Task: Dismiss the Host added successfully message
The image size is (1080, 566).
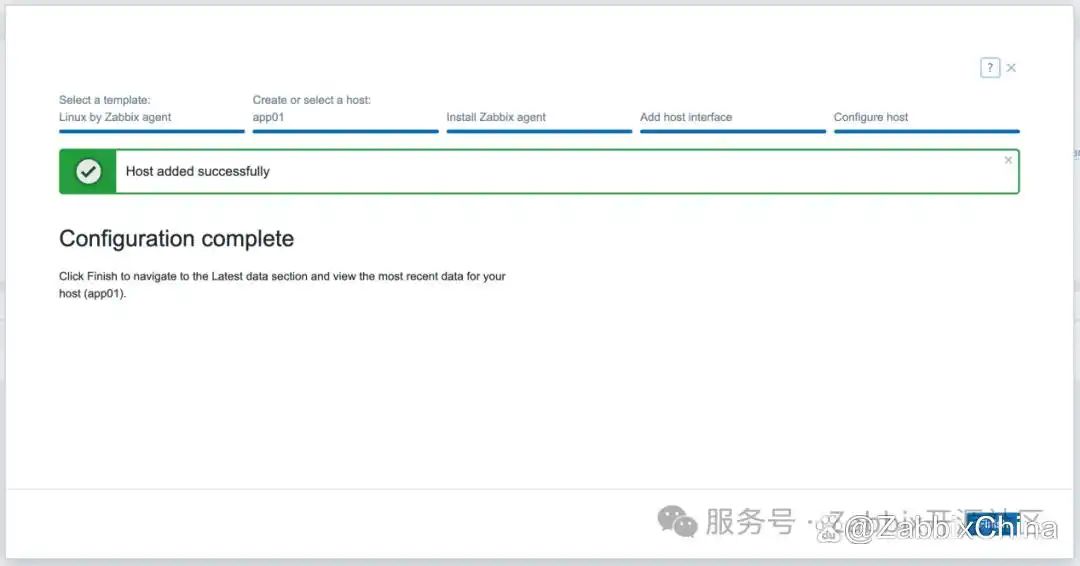Action: 1008,160
